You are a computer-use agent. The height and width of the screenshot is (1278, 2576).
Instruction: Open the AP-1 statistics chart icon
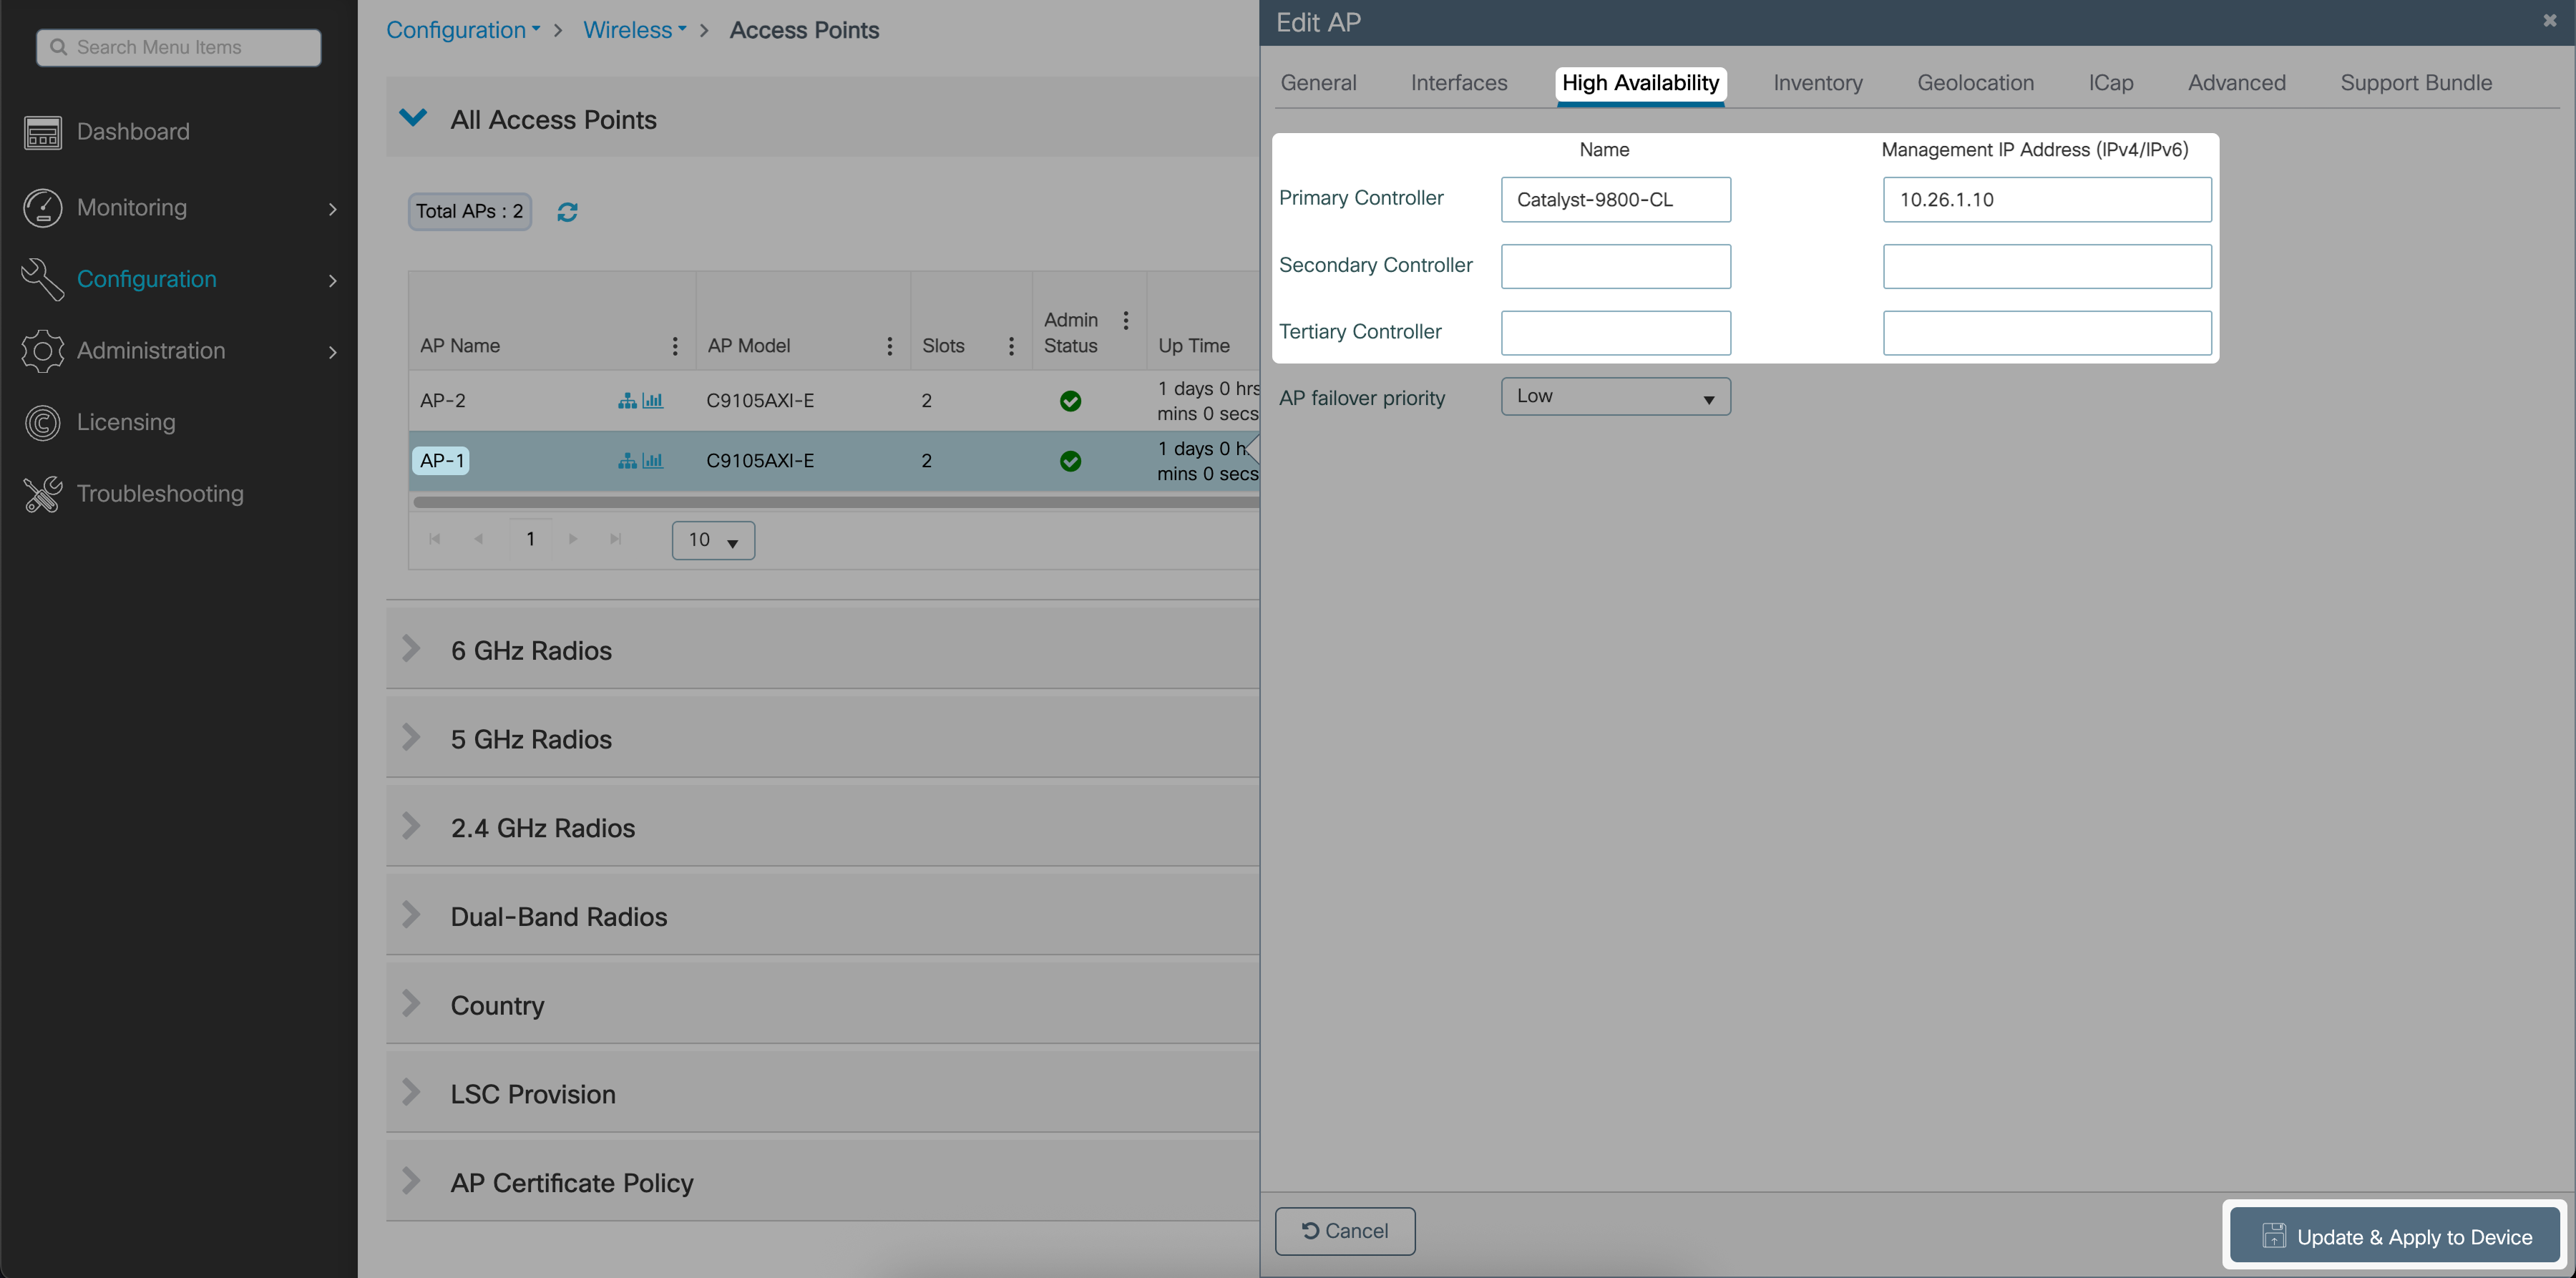point(653,461)
